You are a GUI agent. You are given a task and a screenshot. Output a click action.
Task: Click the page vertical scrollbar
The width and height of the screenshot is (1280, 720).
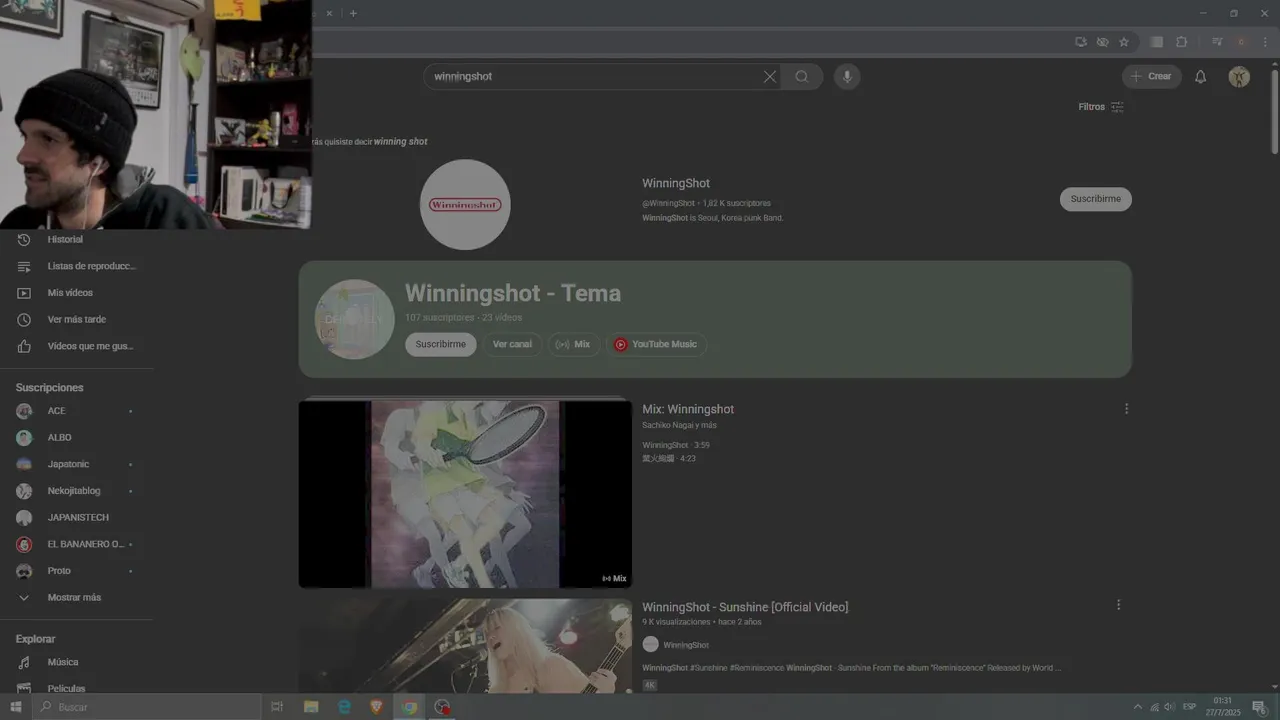[1274, 110]
